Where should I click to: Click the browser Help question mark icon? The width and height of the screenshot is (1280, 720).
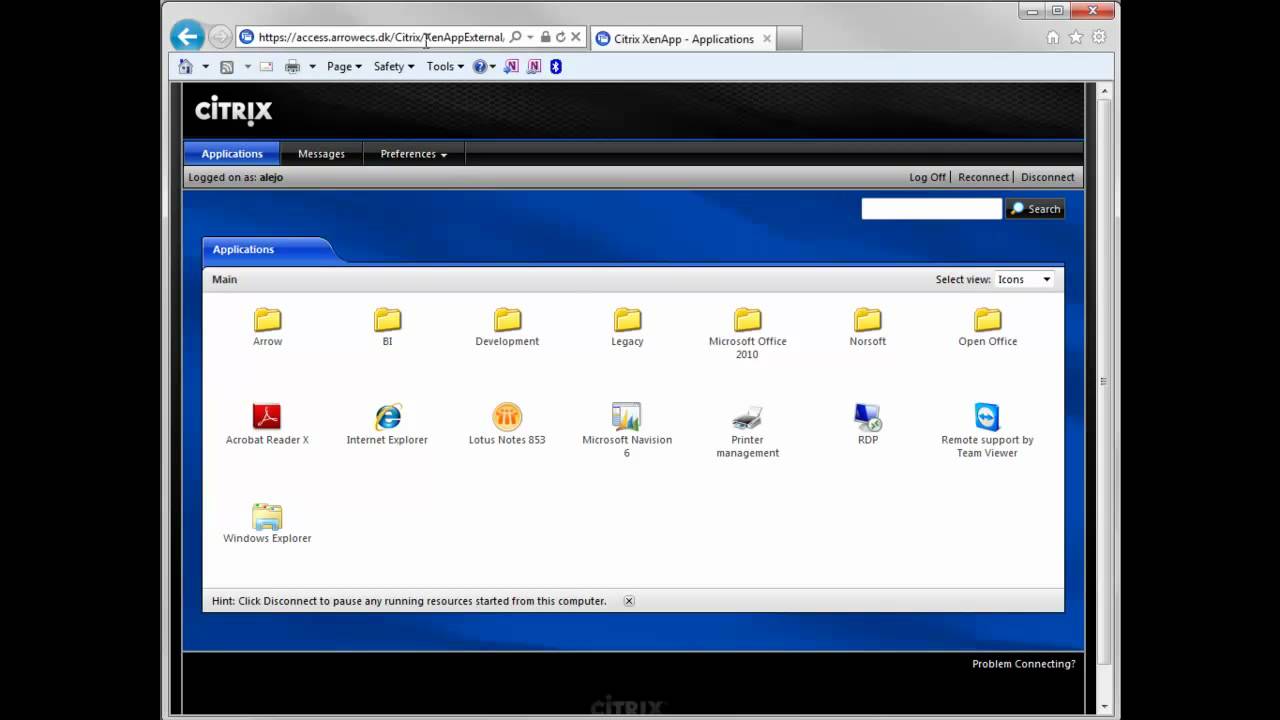[x=480, y=67]
